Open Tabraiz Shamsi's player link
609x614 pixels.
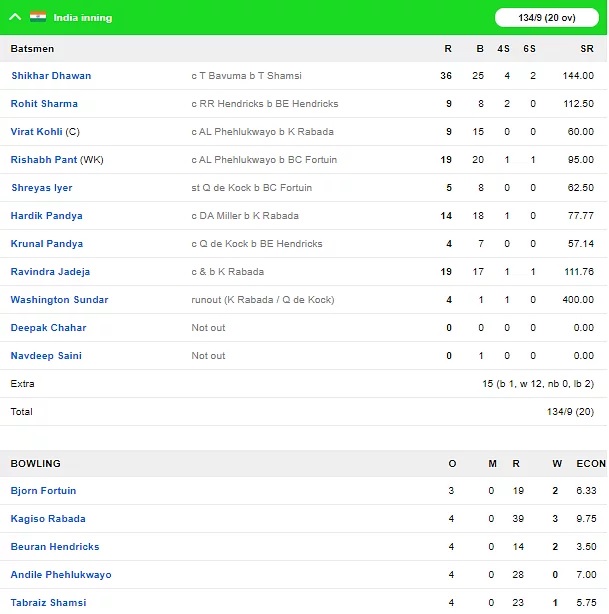click(x=48, y=603)
